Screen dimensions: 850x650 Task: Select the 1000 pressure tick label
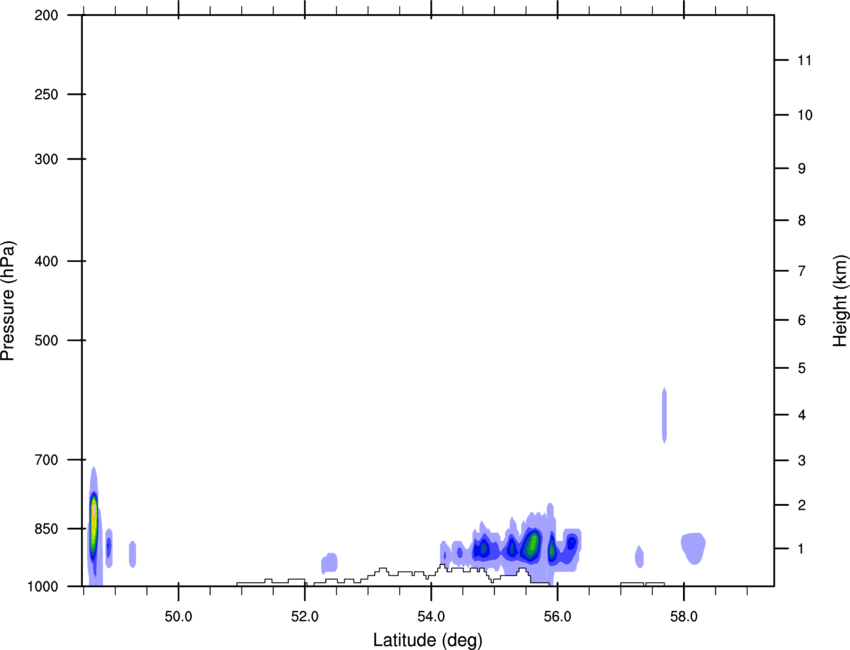[43, 587]
